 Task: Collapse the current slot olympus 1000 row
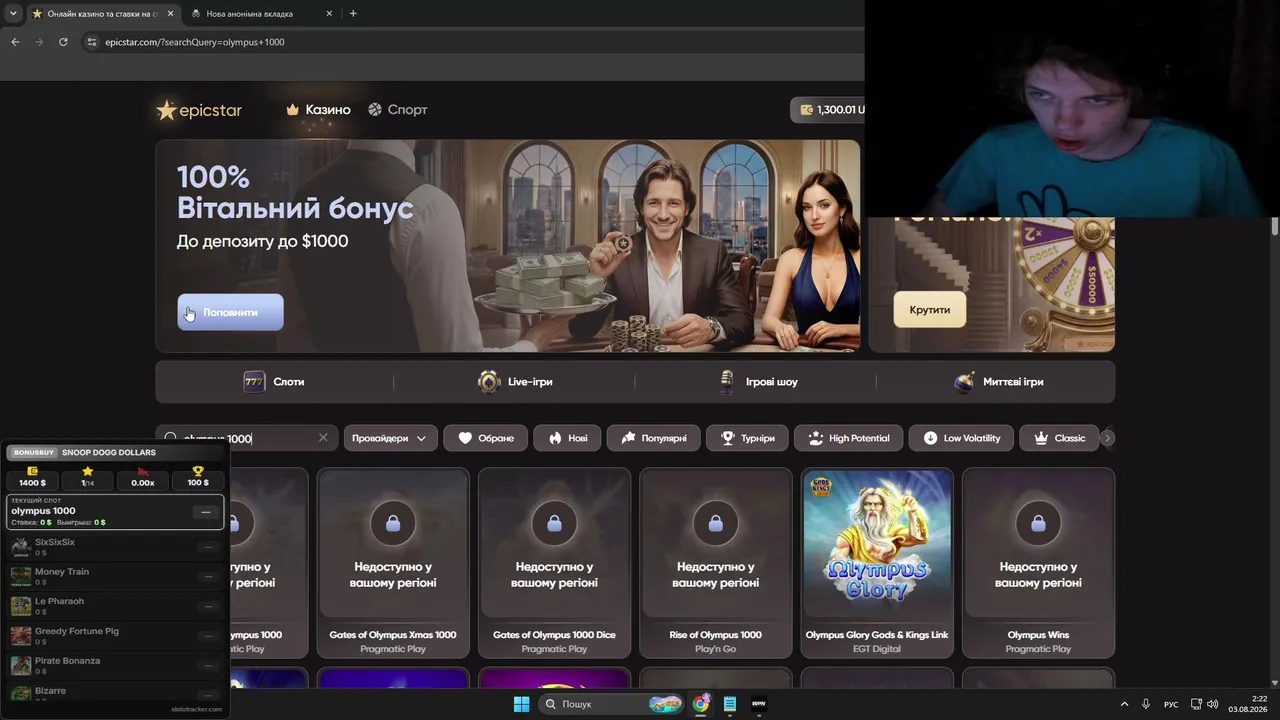click(206, 512)
